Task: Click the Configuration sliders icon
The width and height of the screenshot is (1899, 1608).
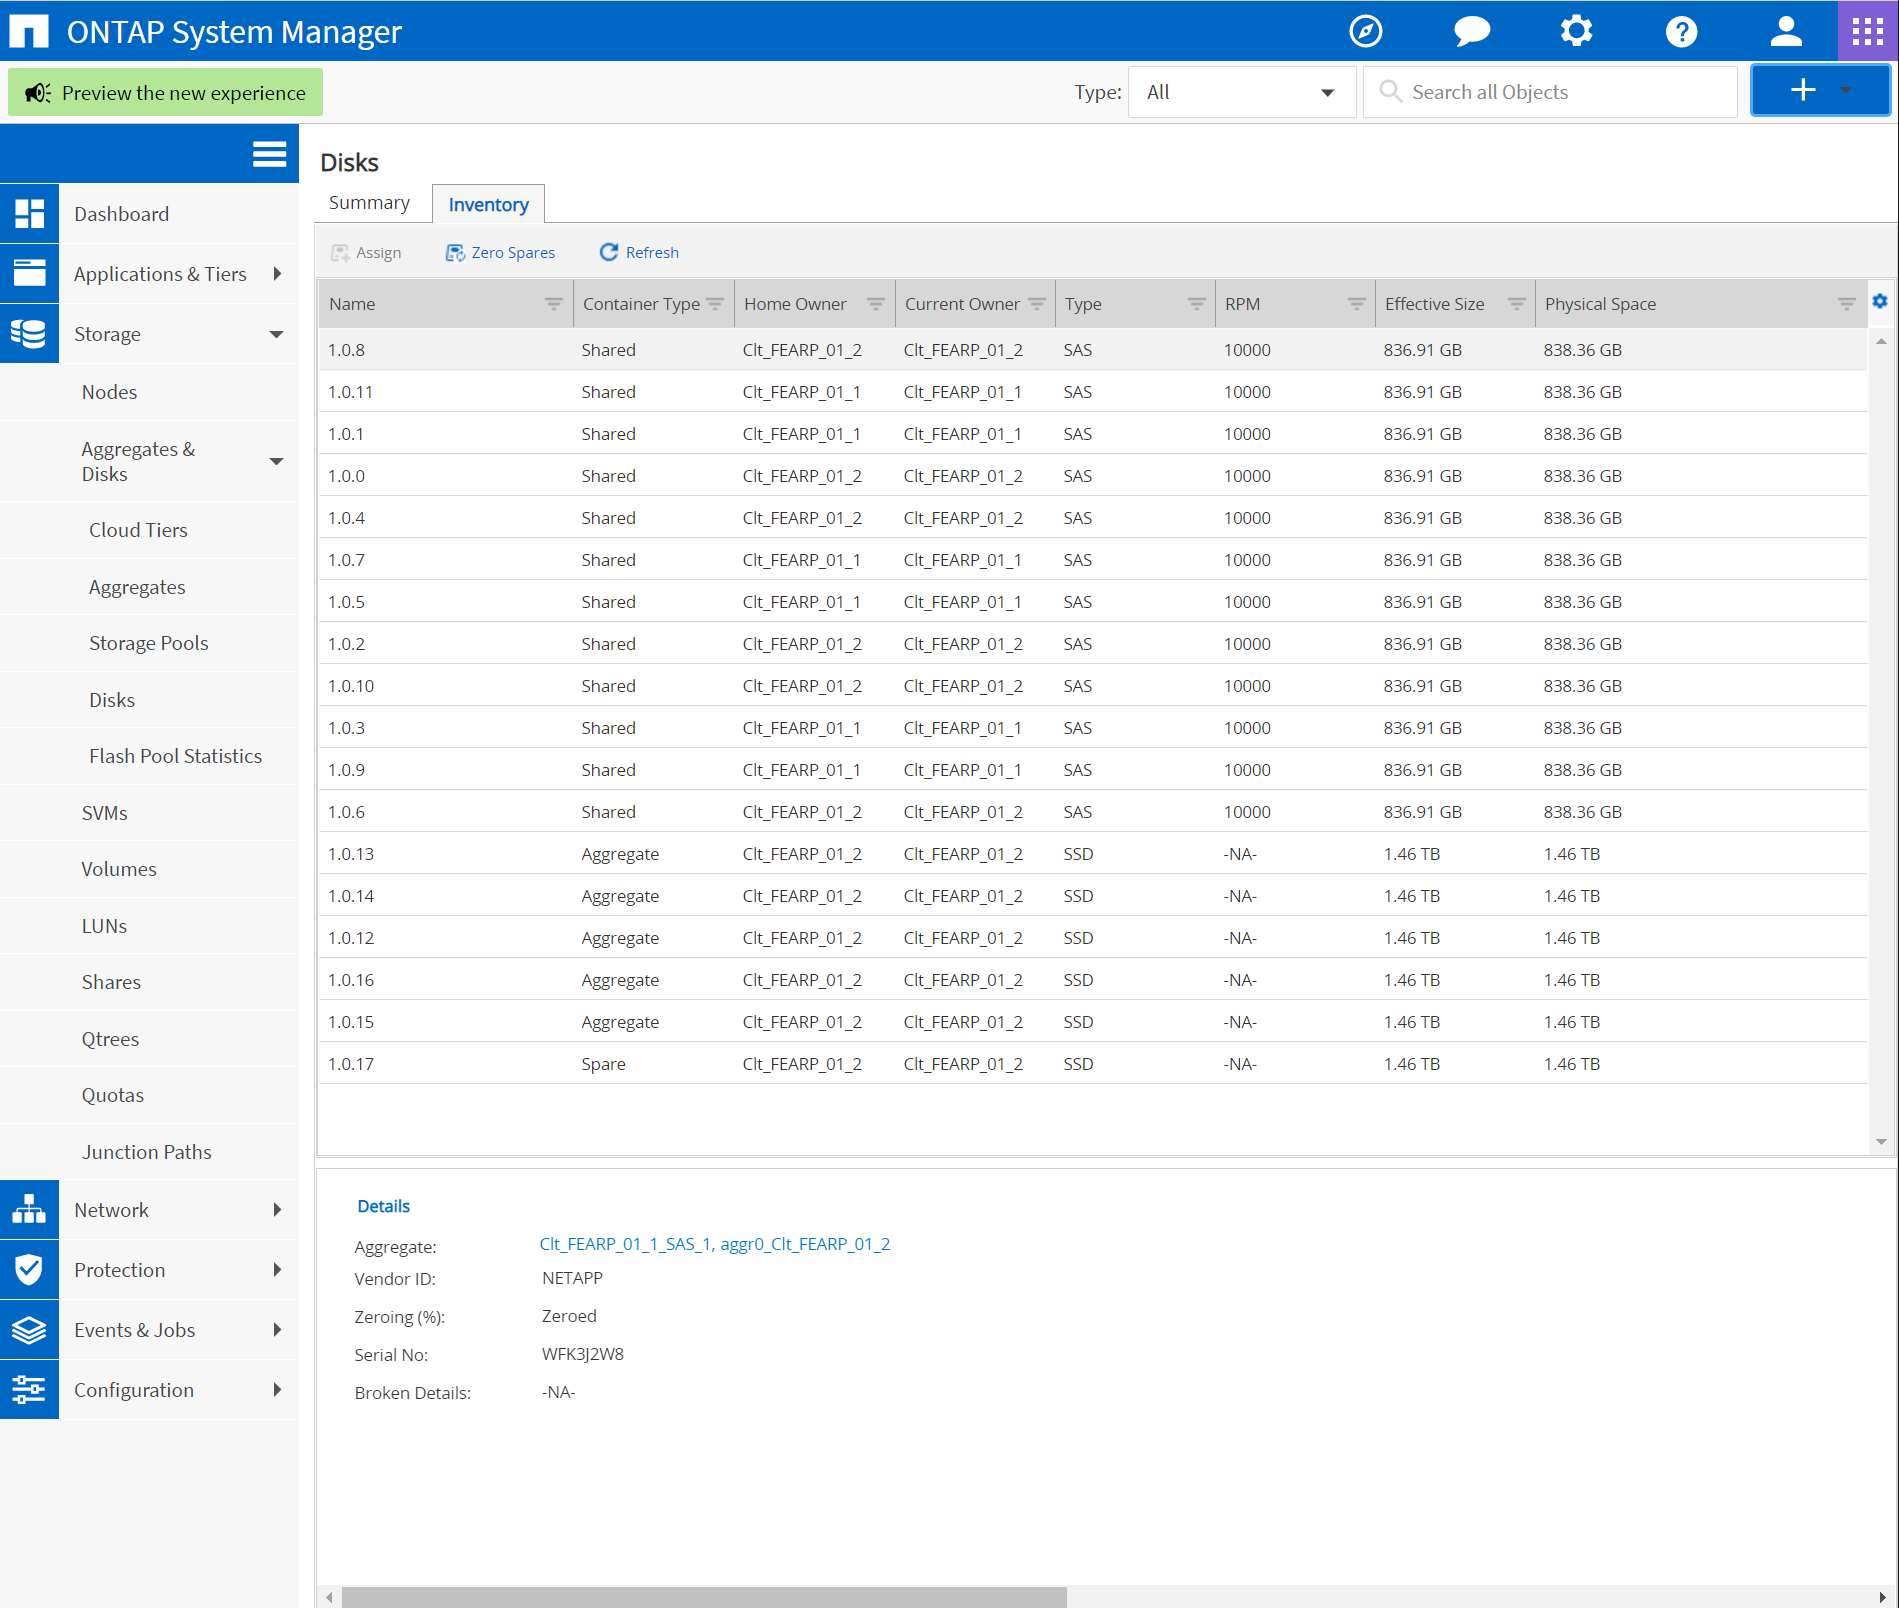Action: pyautogui.click(x=29, y=1389)
